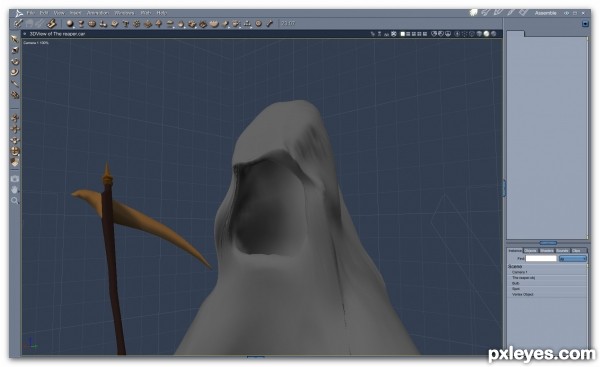Open the View menu

(59, 13)
